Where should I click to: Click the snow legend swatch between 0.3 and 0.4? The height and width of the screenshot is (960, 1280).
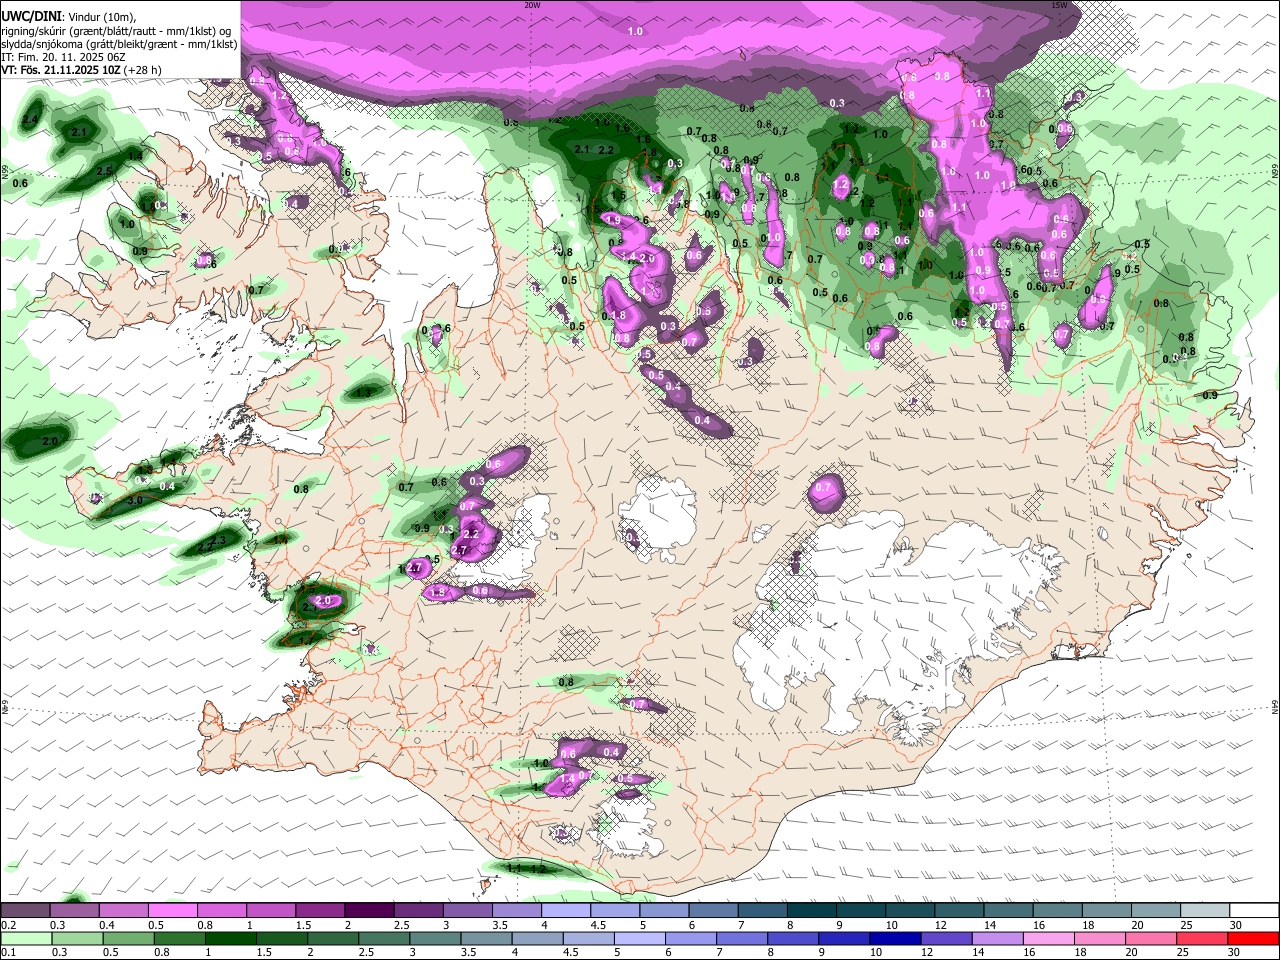click(x=75, y=910)
